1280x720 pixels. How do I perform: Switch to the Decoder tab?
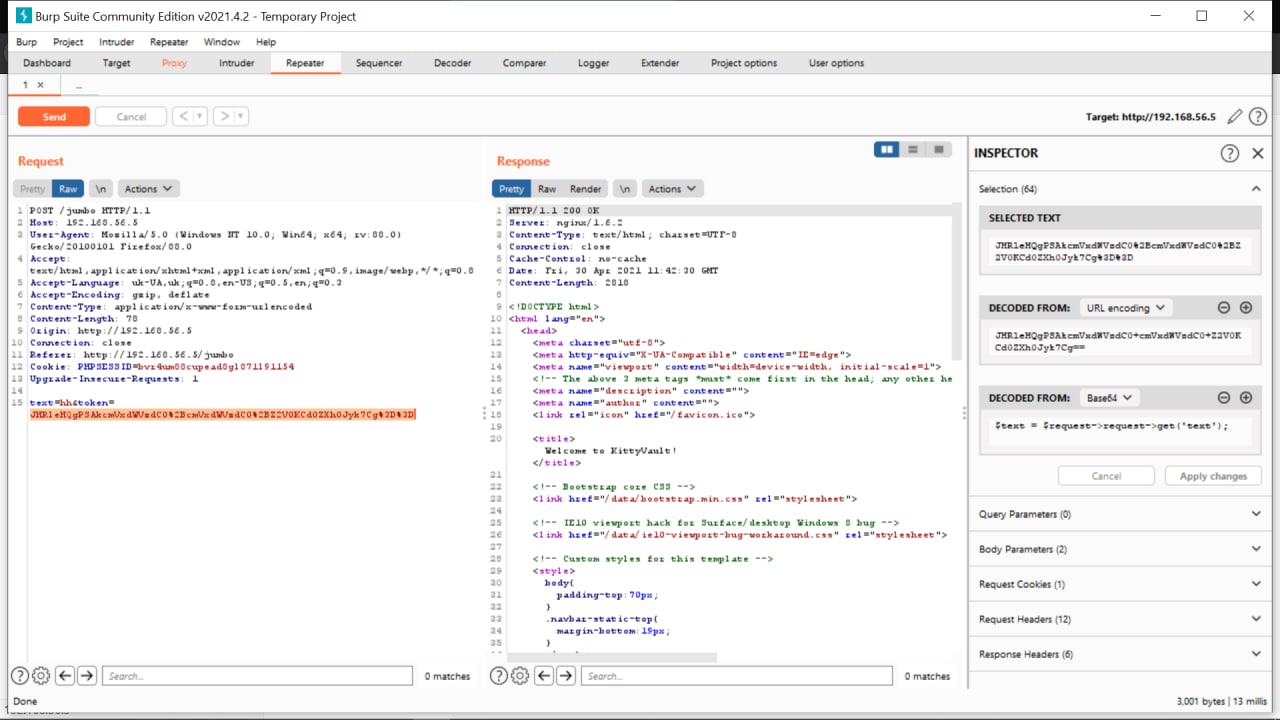pyautogui.click(x=452, y=63)
